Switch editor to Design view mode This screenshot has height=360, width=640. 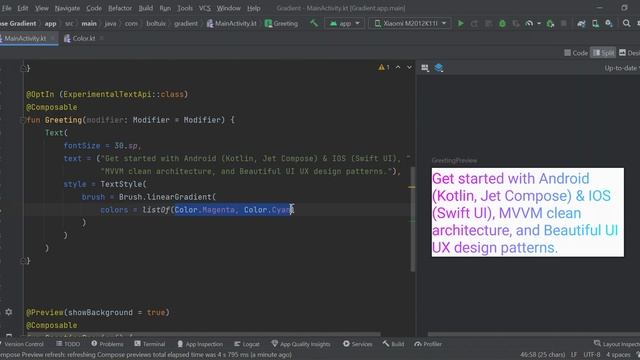click(x=629, y=53)
